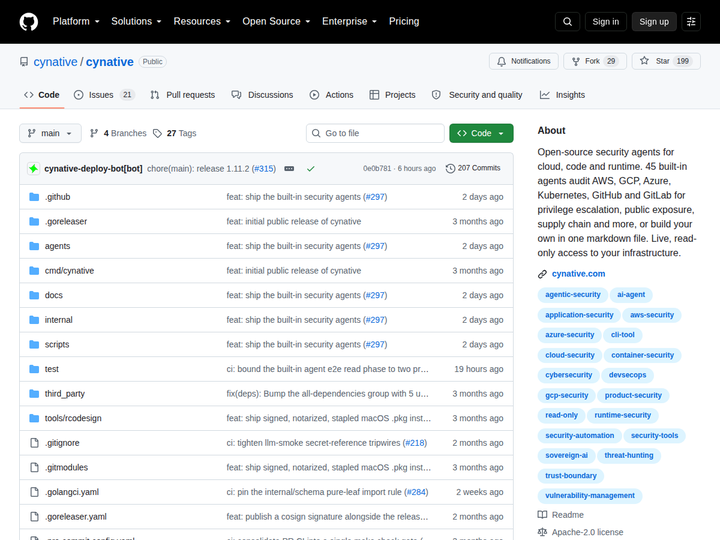Expand the Resources menu
Viewport: 720px width, 540px height.
202,22
